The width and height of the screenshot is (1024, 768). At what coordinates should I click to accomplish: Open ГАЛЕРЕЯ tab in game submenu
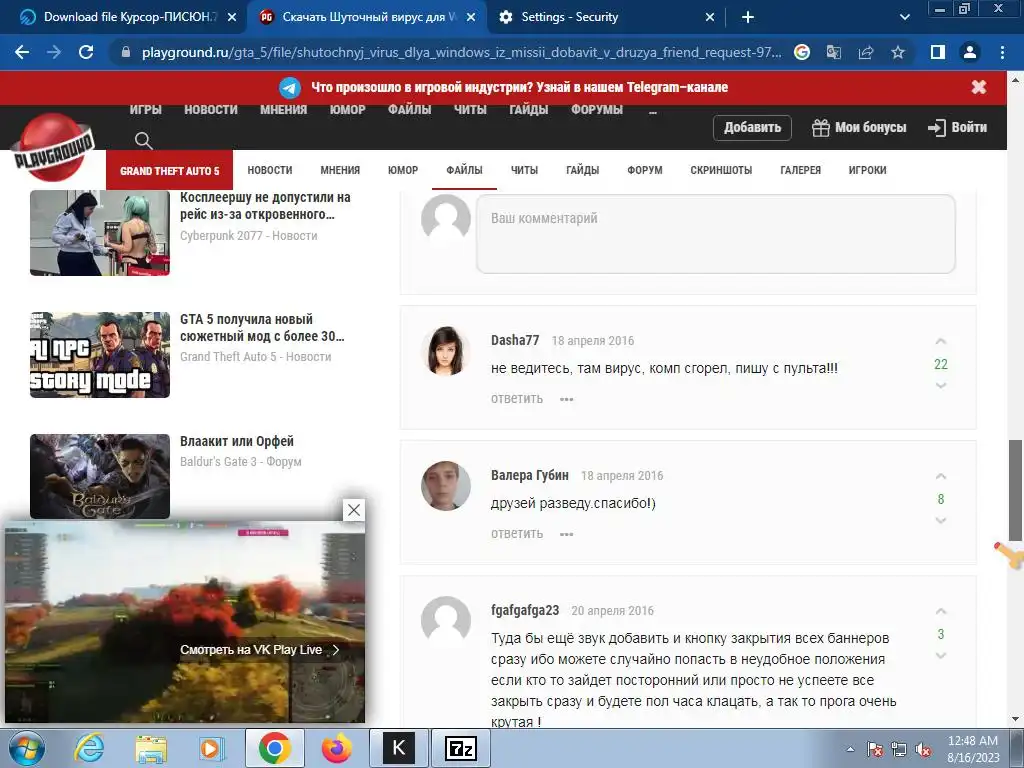[x=800, y=170]
